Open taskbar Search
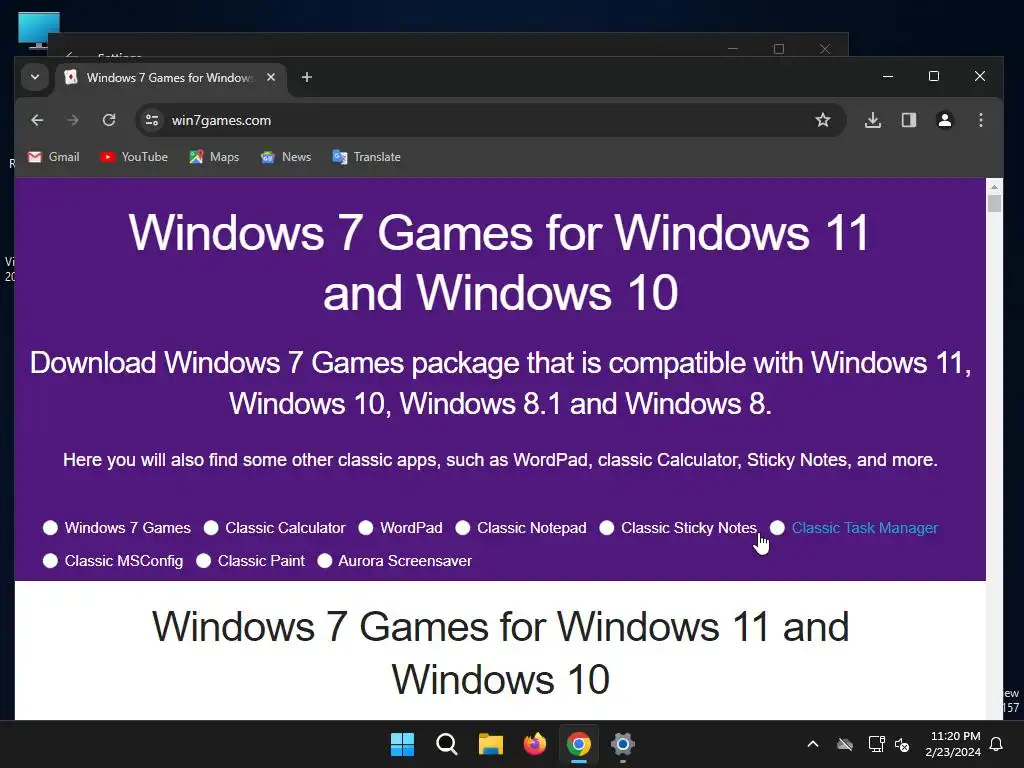Viewport: 1024px width, 768px height. tap(447, 744)
